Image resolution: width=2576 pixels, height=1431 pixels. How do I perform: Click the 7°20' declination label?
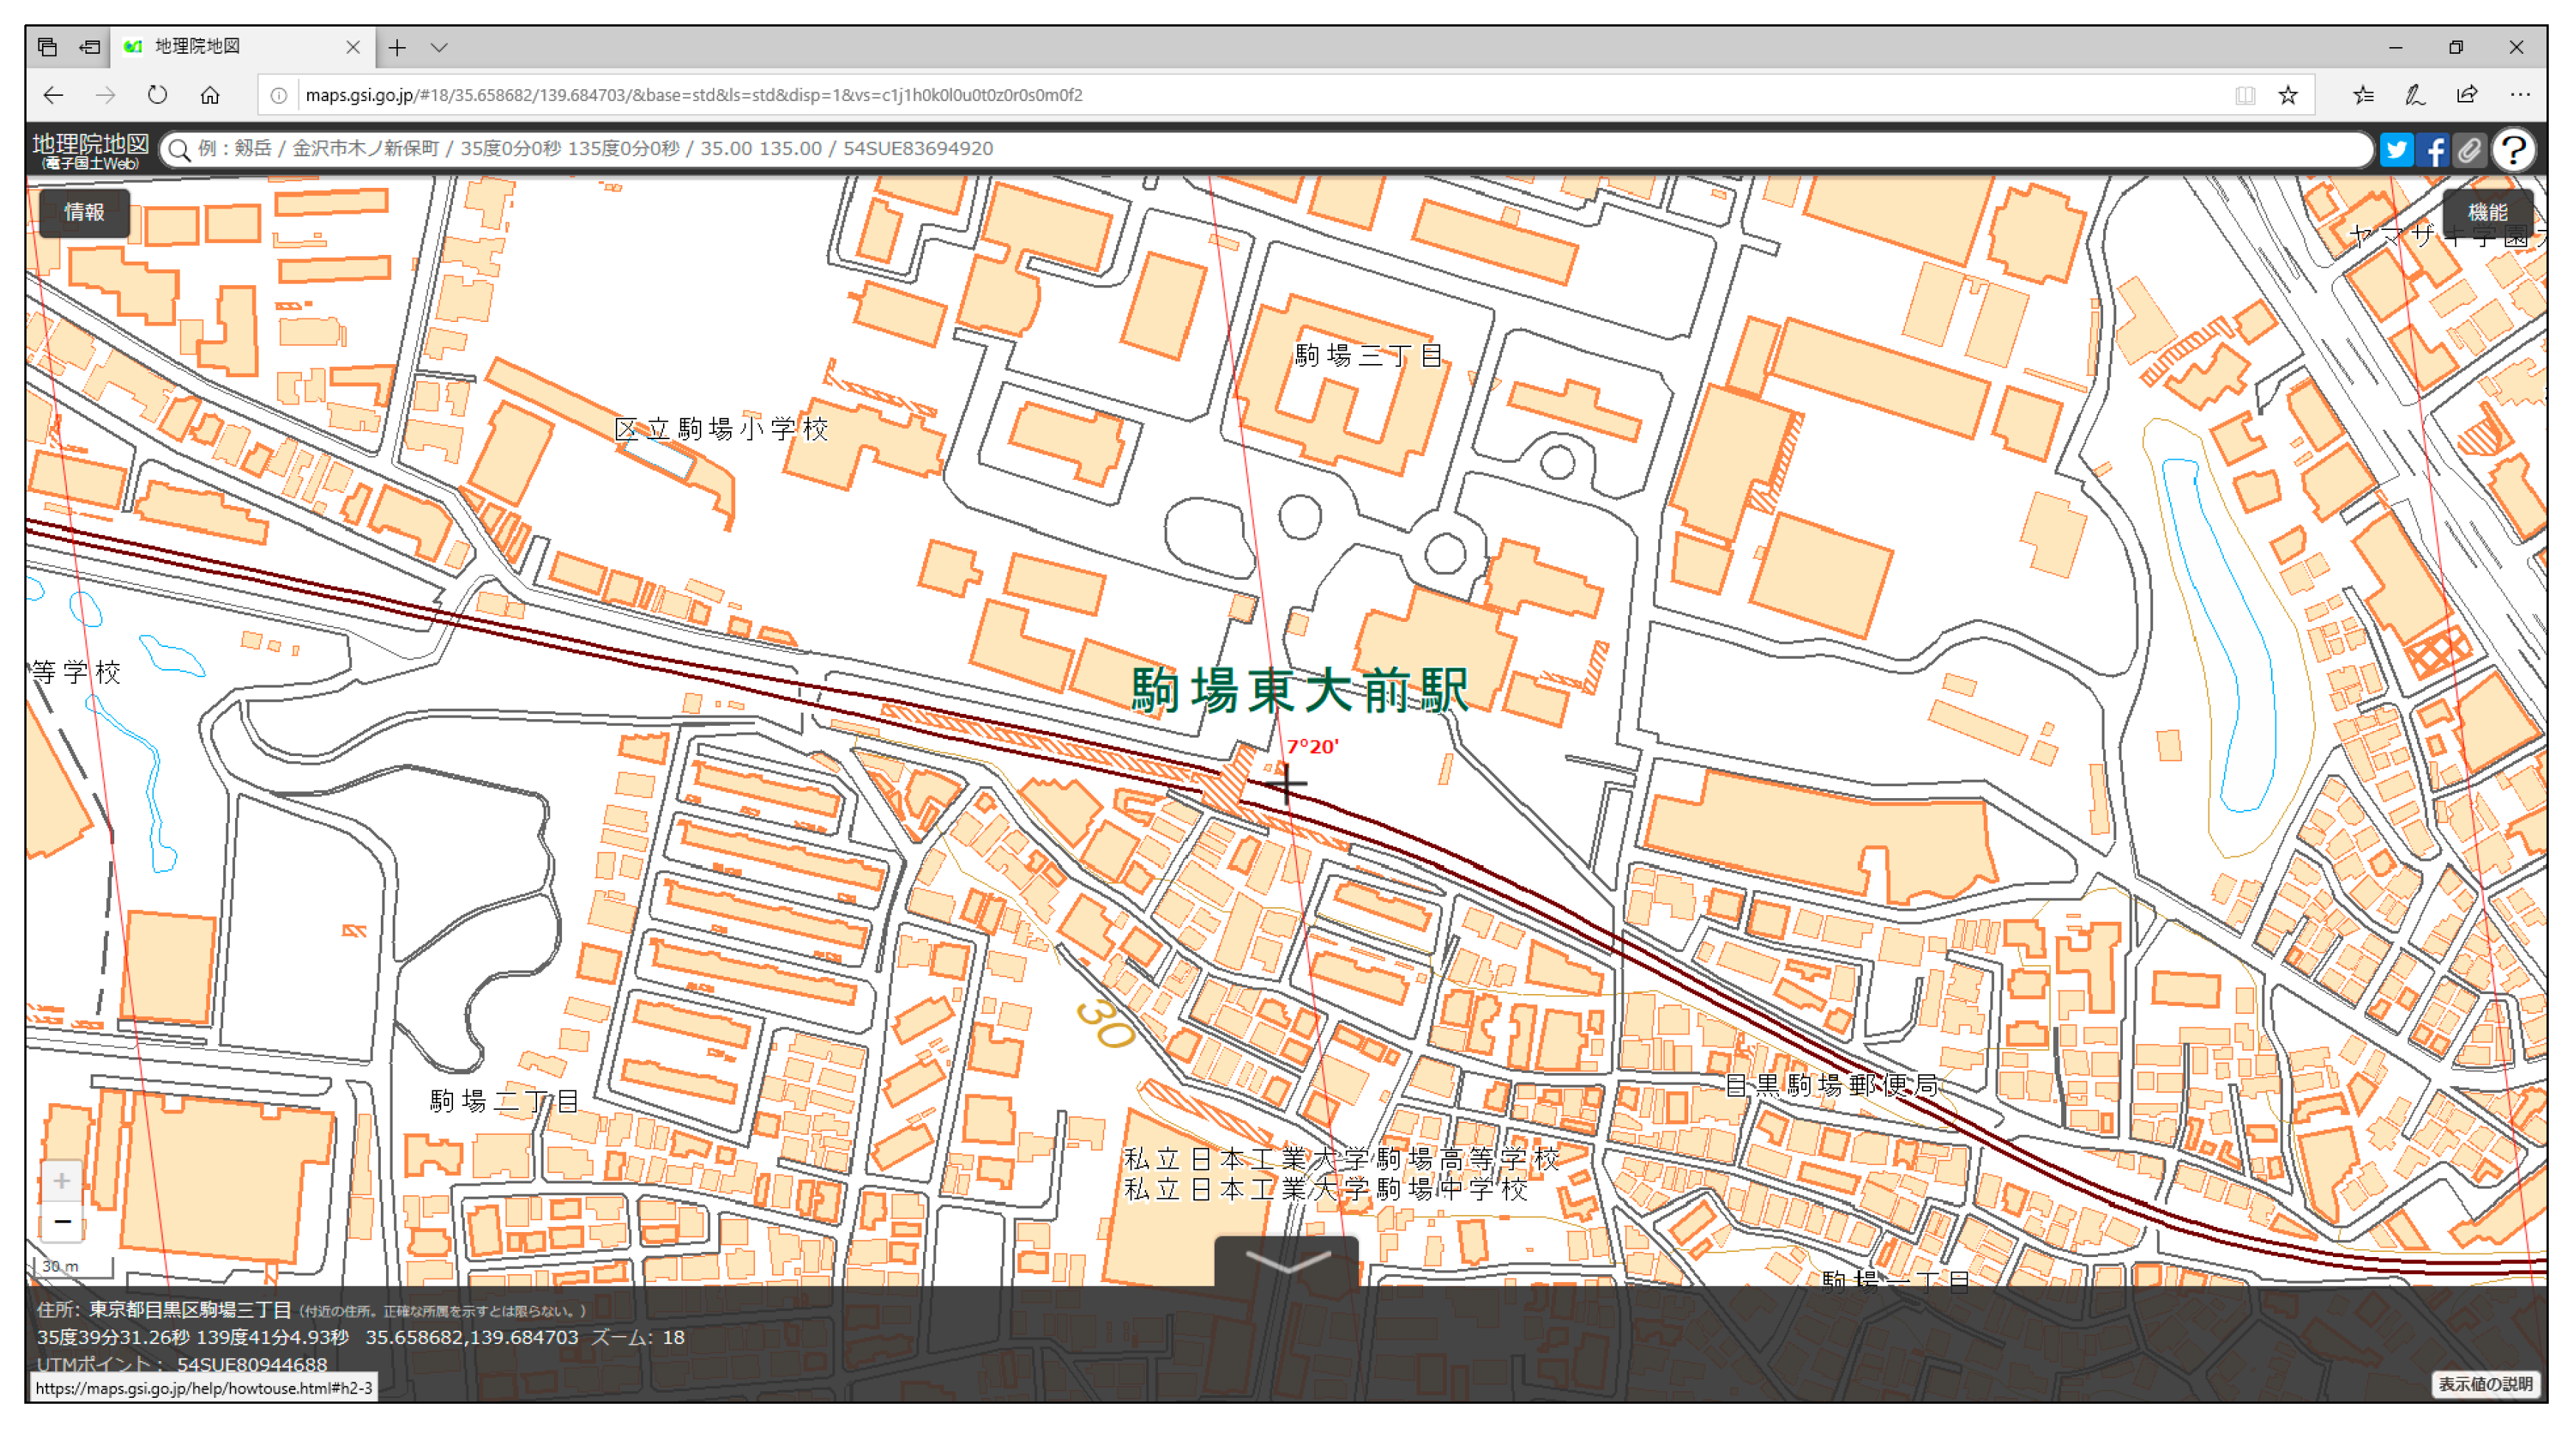coord(1312,746)
